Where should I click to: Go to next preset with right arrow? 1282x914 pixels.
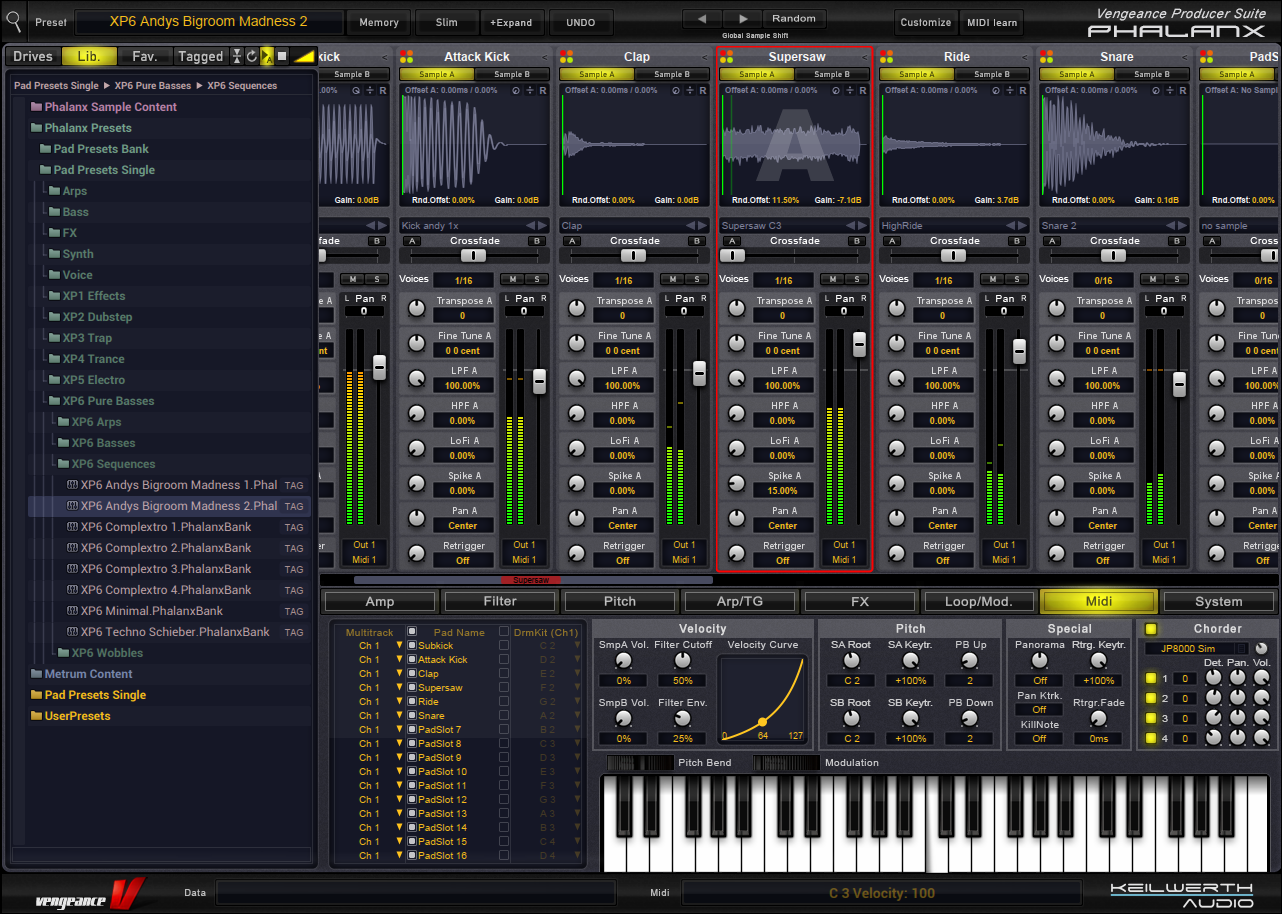pyautogui.click(x=742, y=18)
